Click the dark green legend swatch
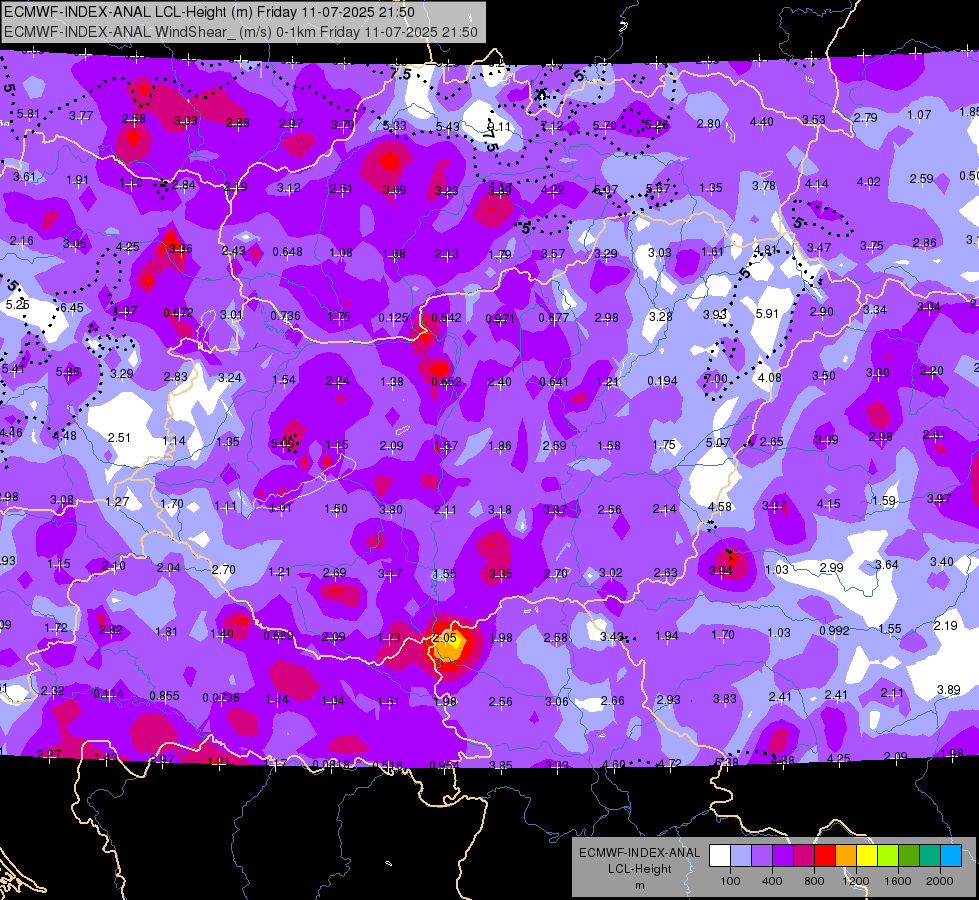Image resolution: width=979 pixels, height=900 pixels. coord(909,856)
